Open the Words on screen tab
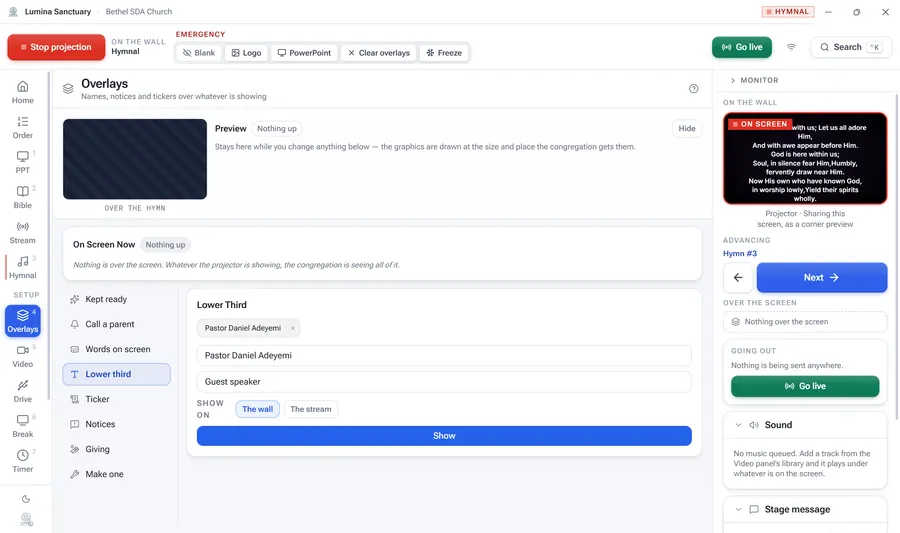900x533 pixels. pyautogui.click(x=117, y=349)
